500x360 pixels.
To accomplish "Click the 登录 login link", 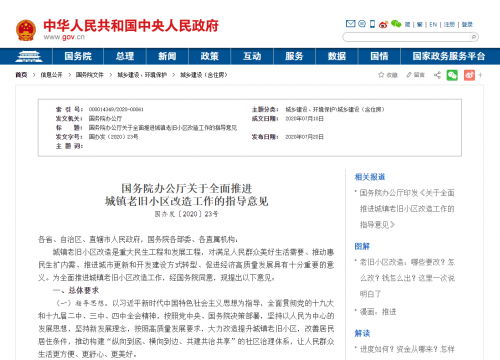I will tap(467, 24).
